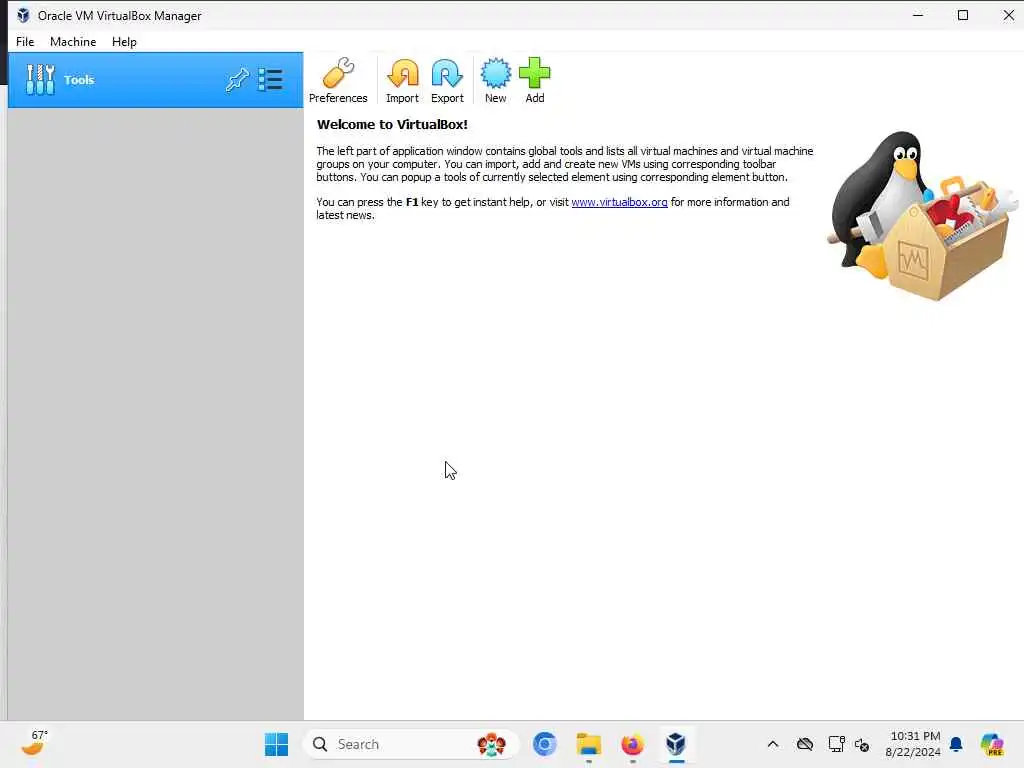Click the cloud sync tray icon
Screen dimensions: 1024x768
pos(805,744)
